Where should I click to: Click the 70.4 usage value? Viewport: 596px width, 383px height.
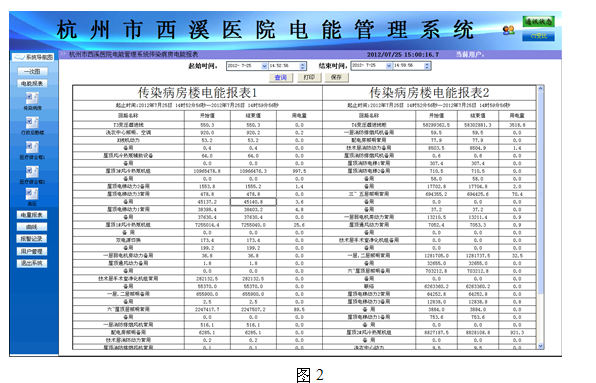tap(517, 194)
